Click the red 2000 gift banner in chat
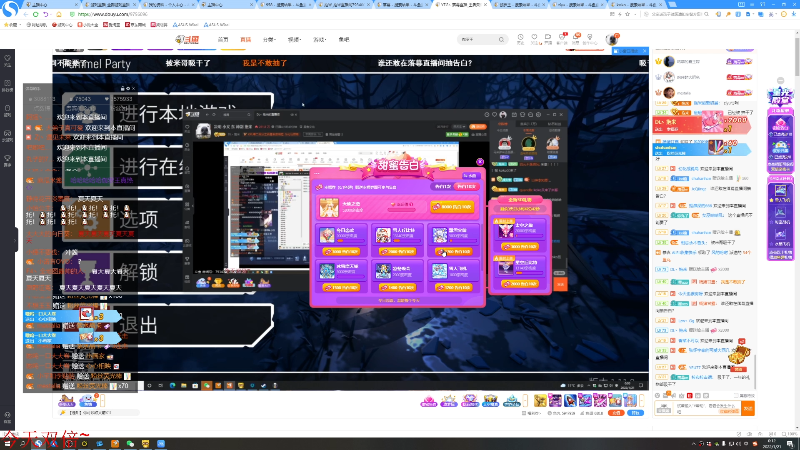Viewport: 800px width, 450px height. click(x=702, y=124)
